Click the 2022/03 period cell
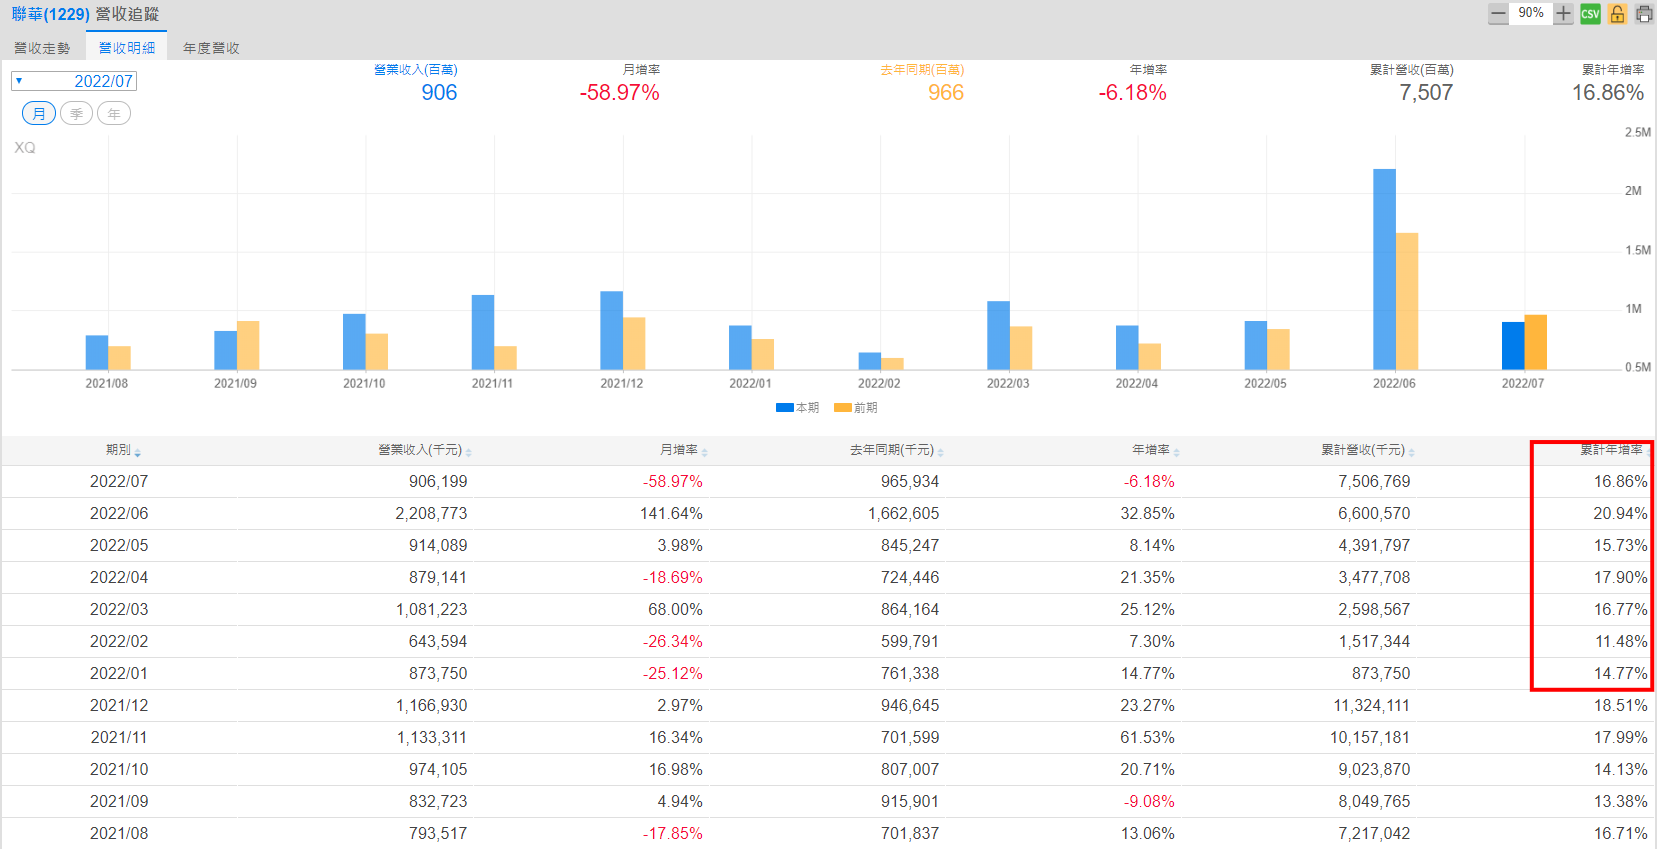 tap(119, 610)
